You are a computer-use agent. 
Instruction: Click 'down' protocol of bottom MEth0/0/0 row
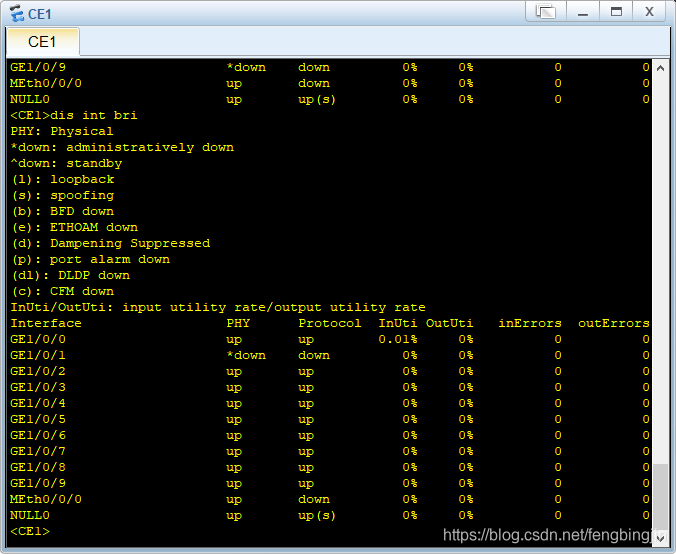click(314, 499)
